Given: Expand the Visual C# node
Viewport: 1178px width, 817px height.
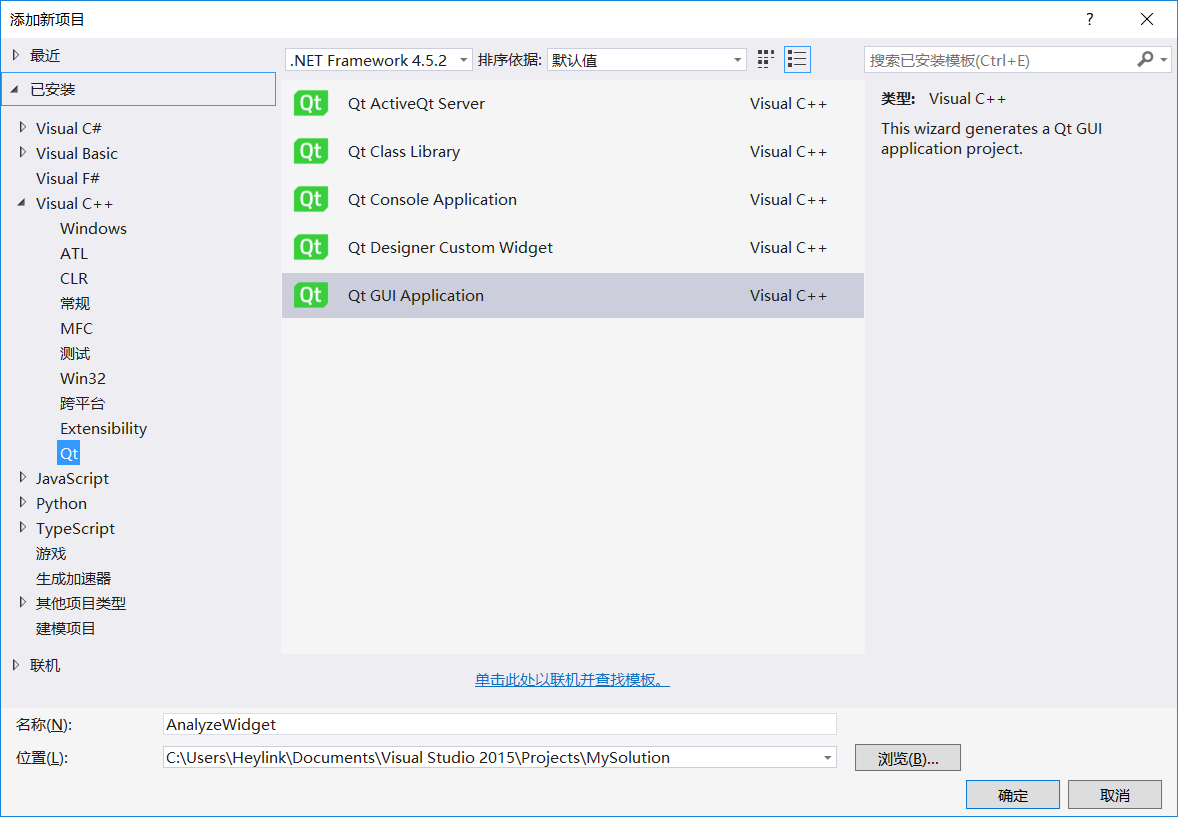Looking at the screenshot, I should [x=23, y=128].
